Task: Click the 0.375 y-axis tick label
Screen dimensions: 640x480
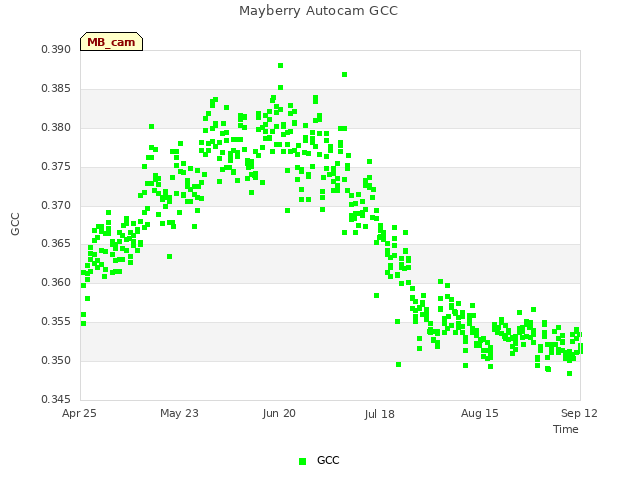Action: (56, 167)
